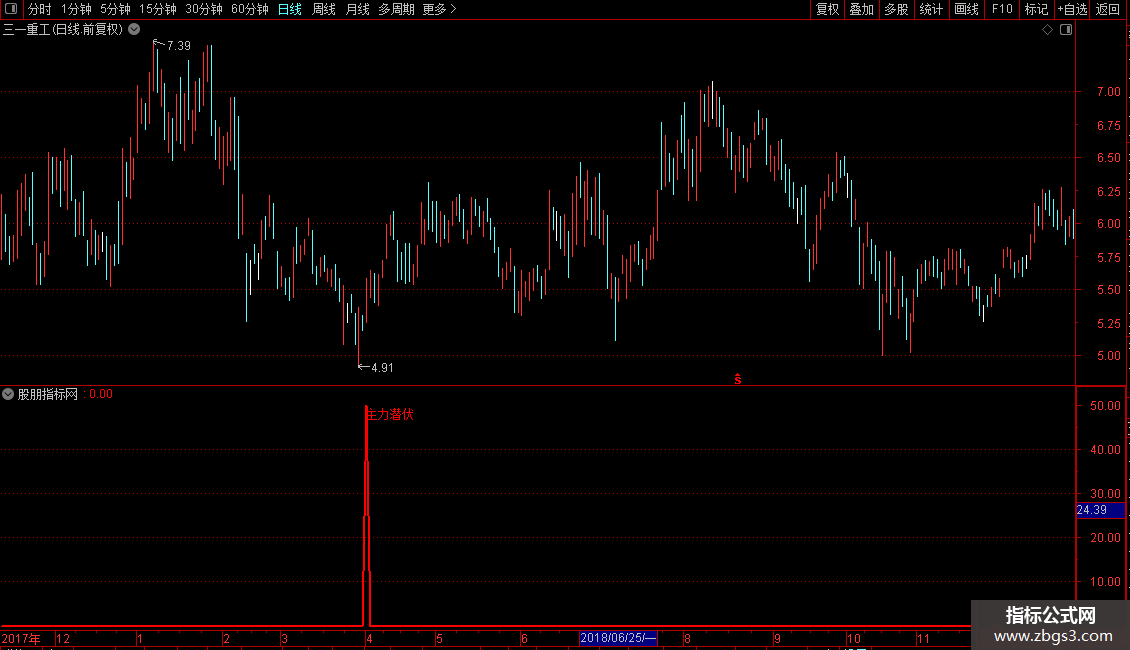Open 多周期 multi-period view

click(396, 9)
